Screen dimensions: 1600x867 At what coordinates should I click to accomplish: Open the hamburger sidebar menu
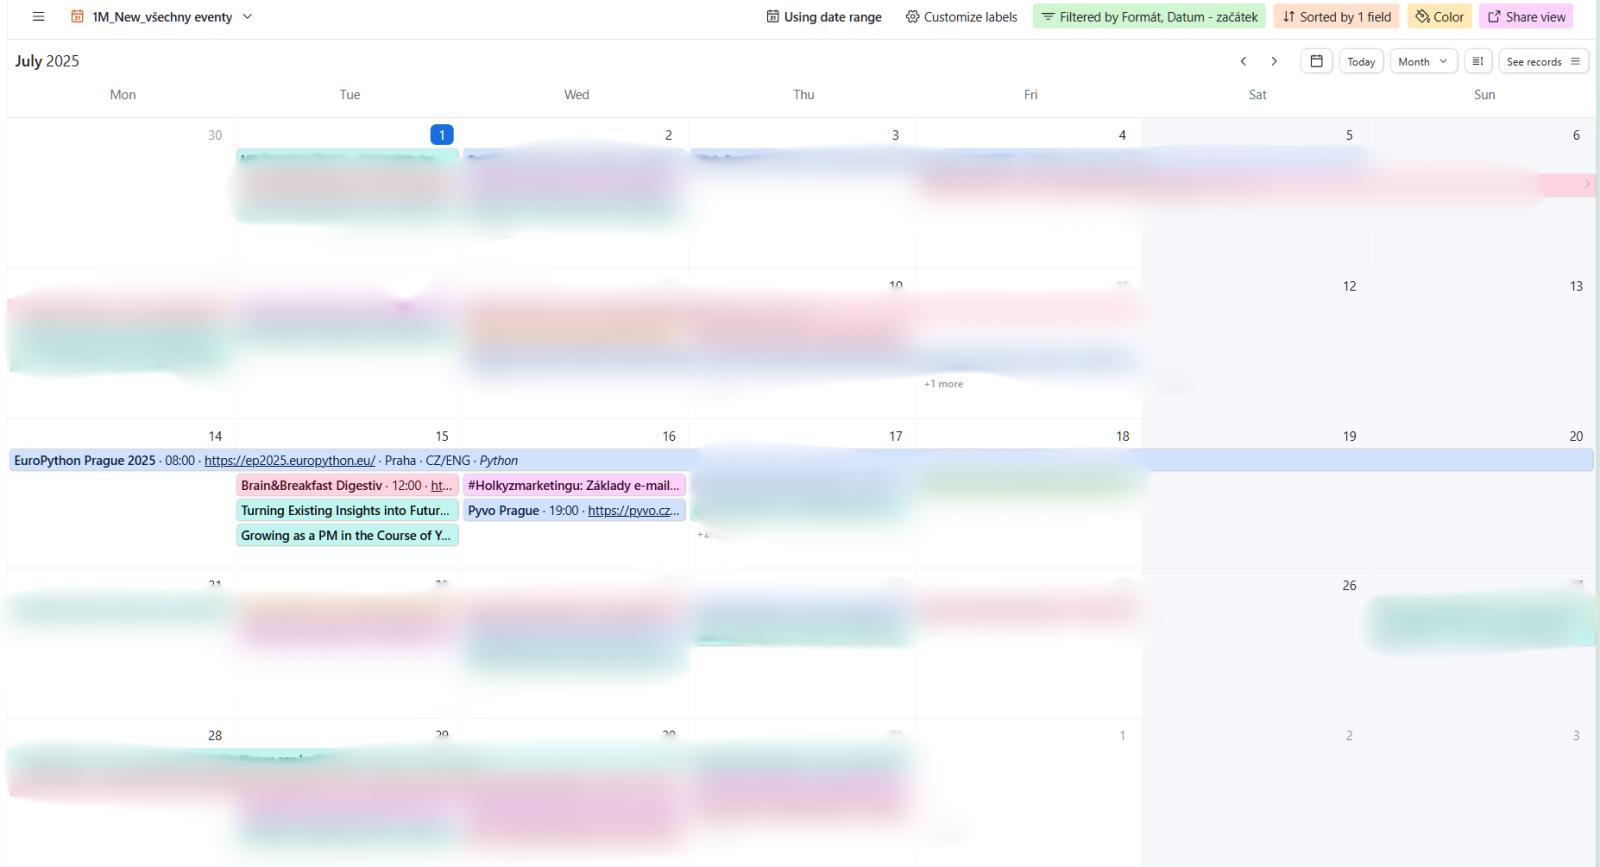(38, 17)
